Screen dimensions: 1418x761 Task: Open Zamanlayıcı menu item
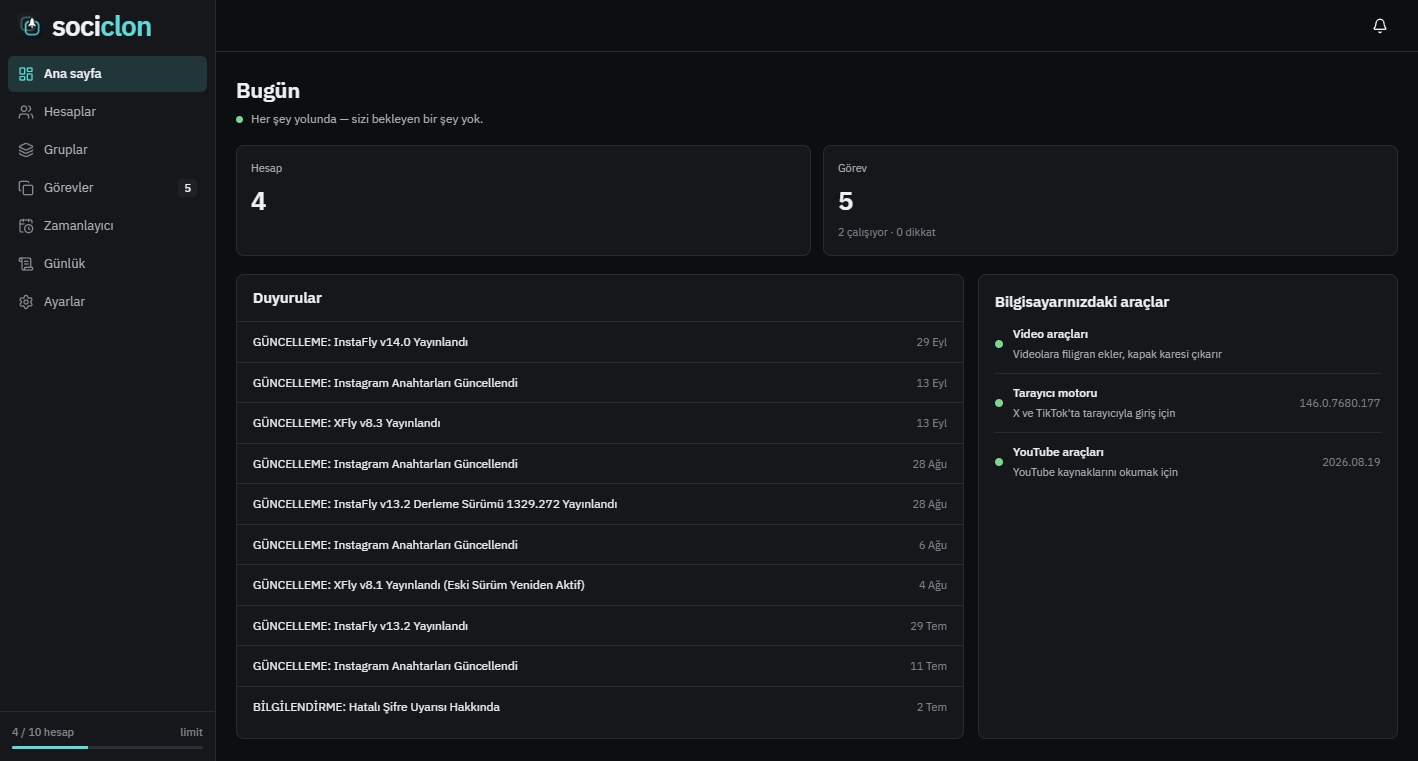pos(107,226)
